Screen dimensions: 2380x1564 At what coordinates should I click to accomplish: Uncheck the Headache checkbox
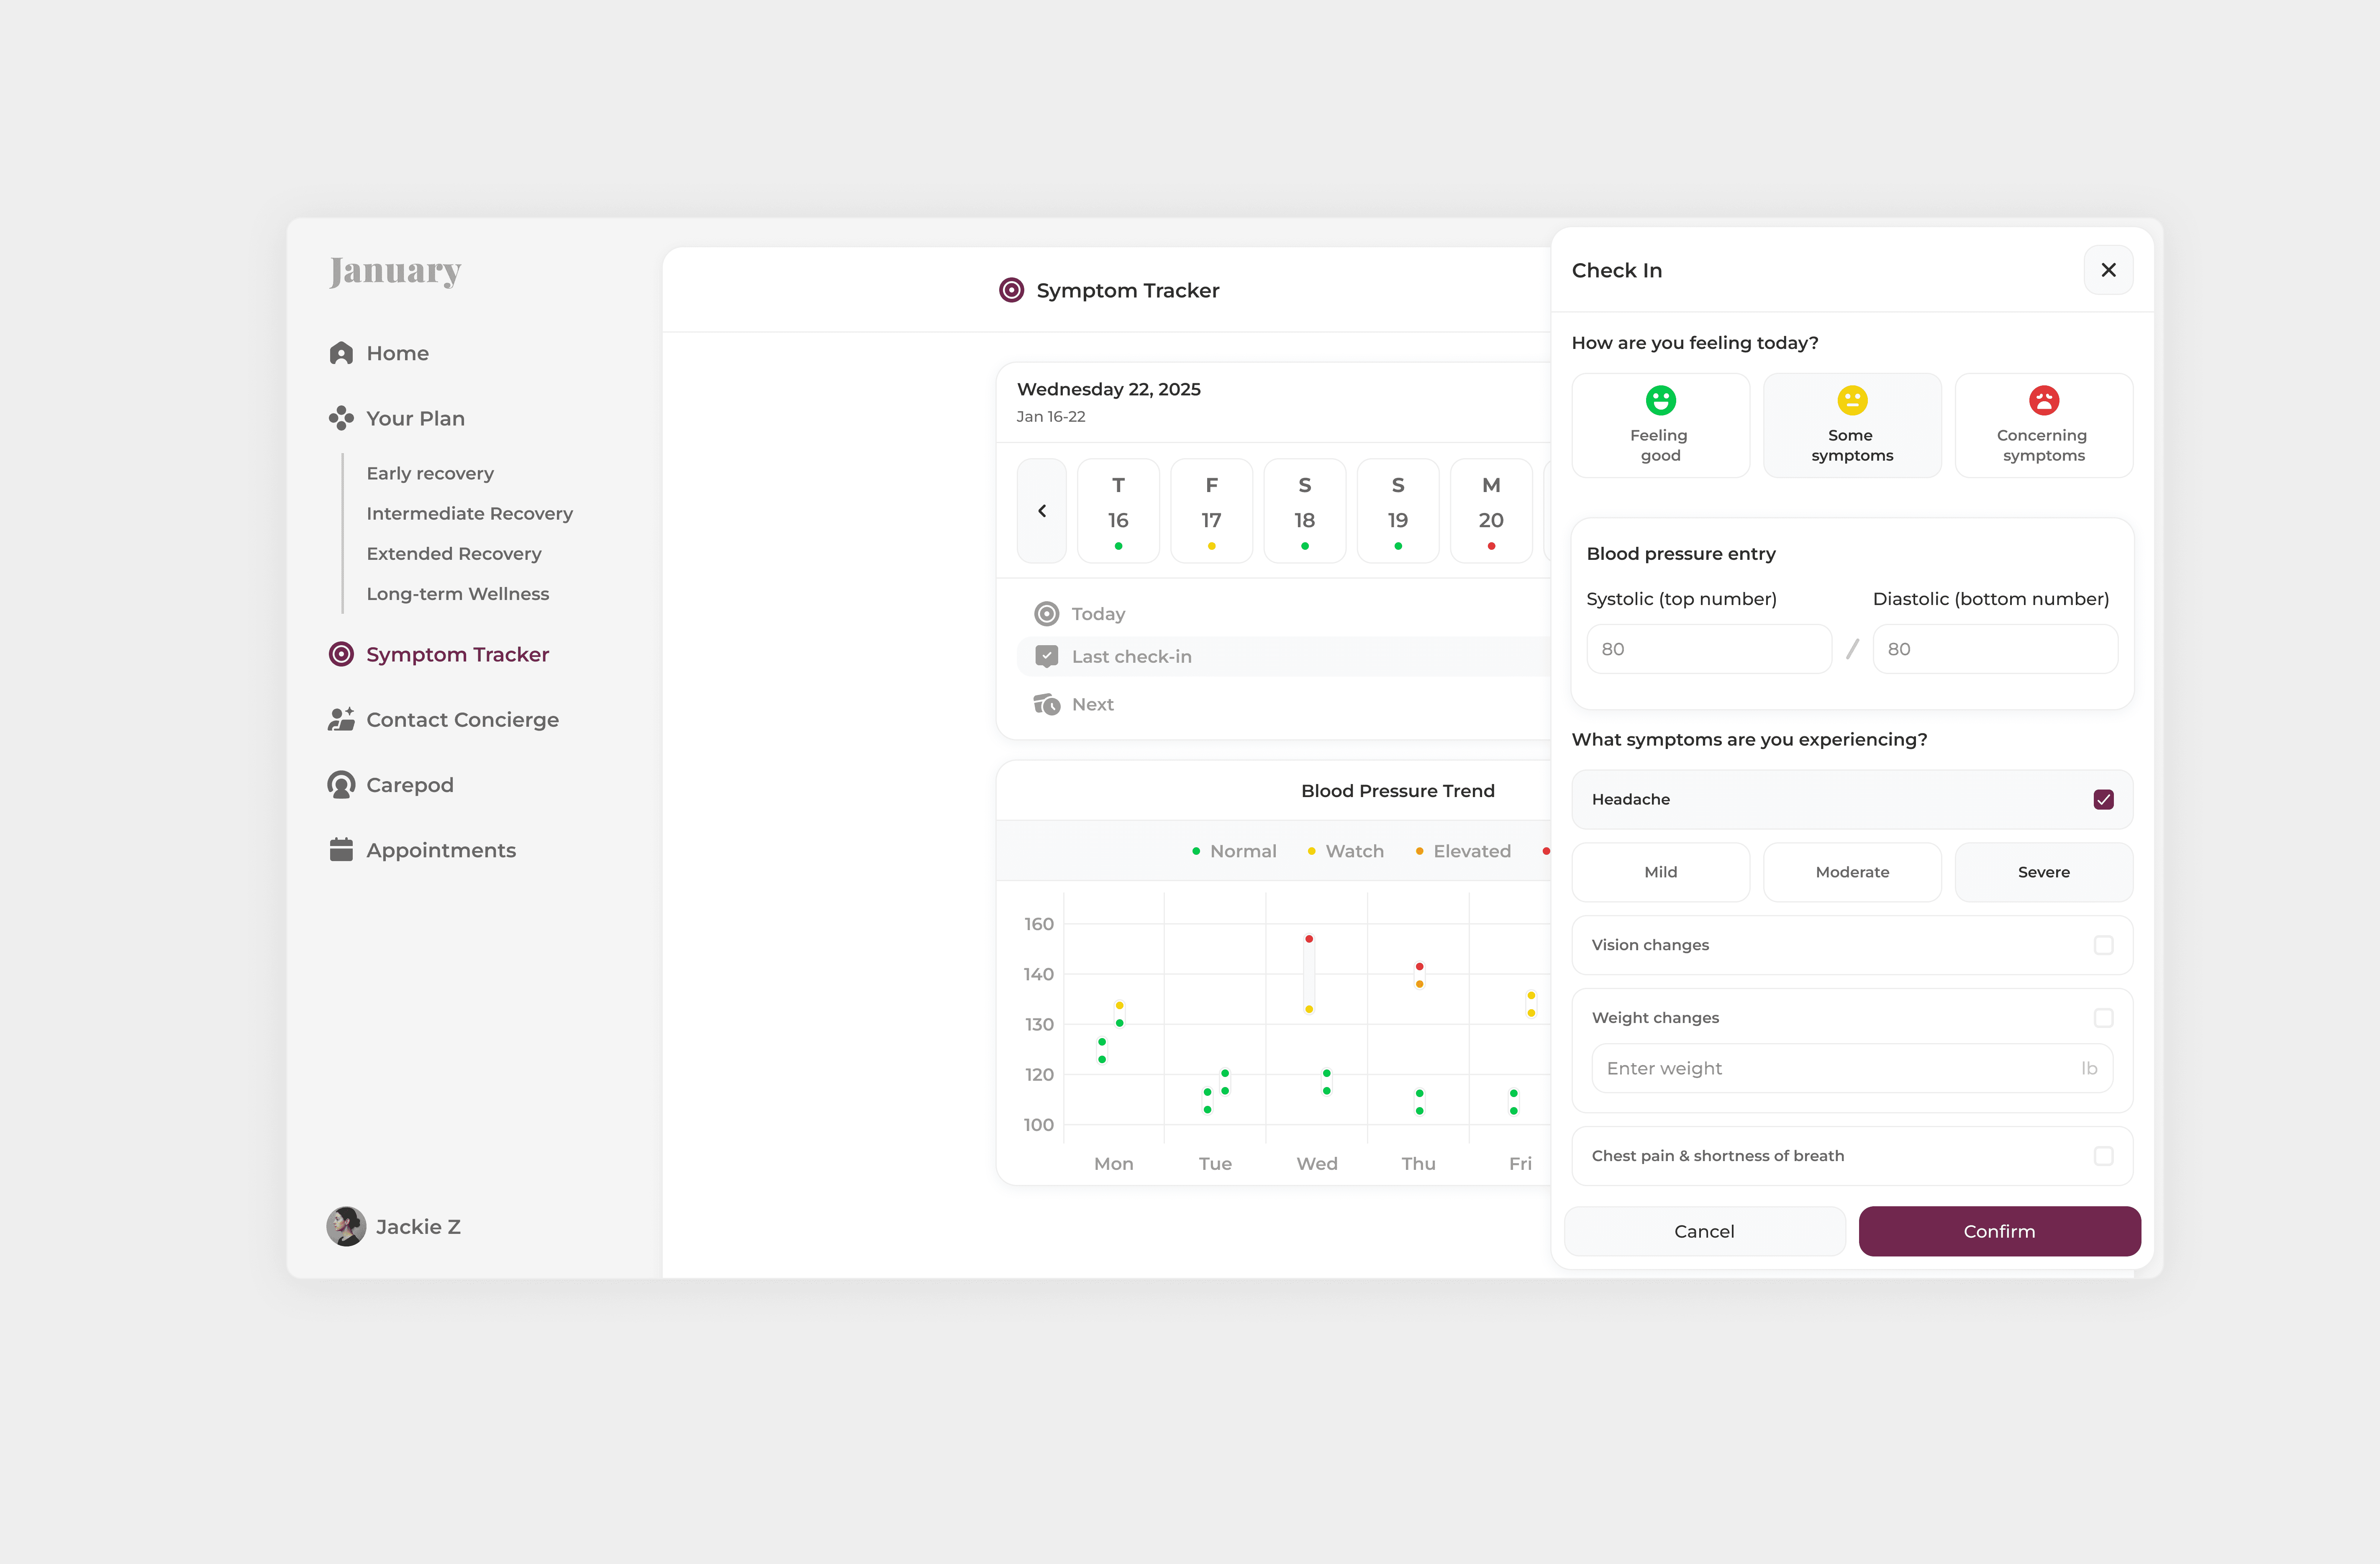click(x=2103, y=799)
